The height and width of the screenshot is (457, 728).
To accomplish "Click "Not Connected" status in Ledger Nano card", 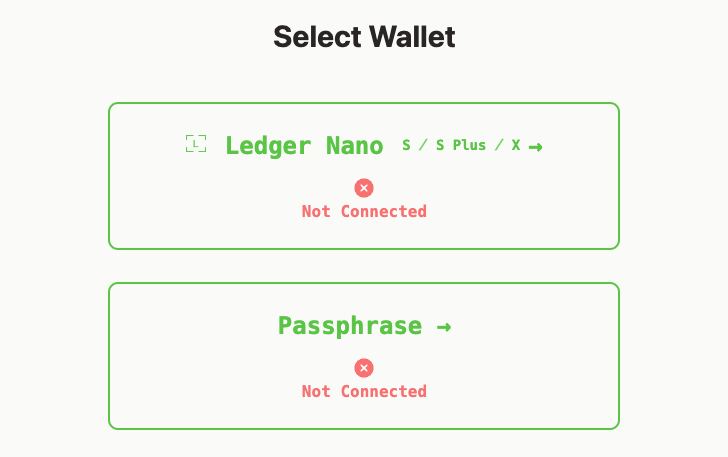I will (x=364, y=211).
